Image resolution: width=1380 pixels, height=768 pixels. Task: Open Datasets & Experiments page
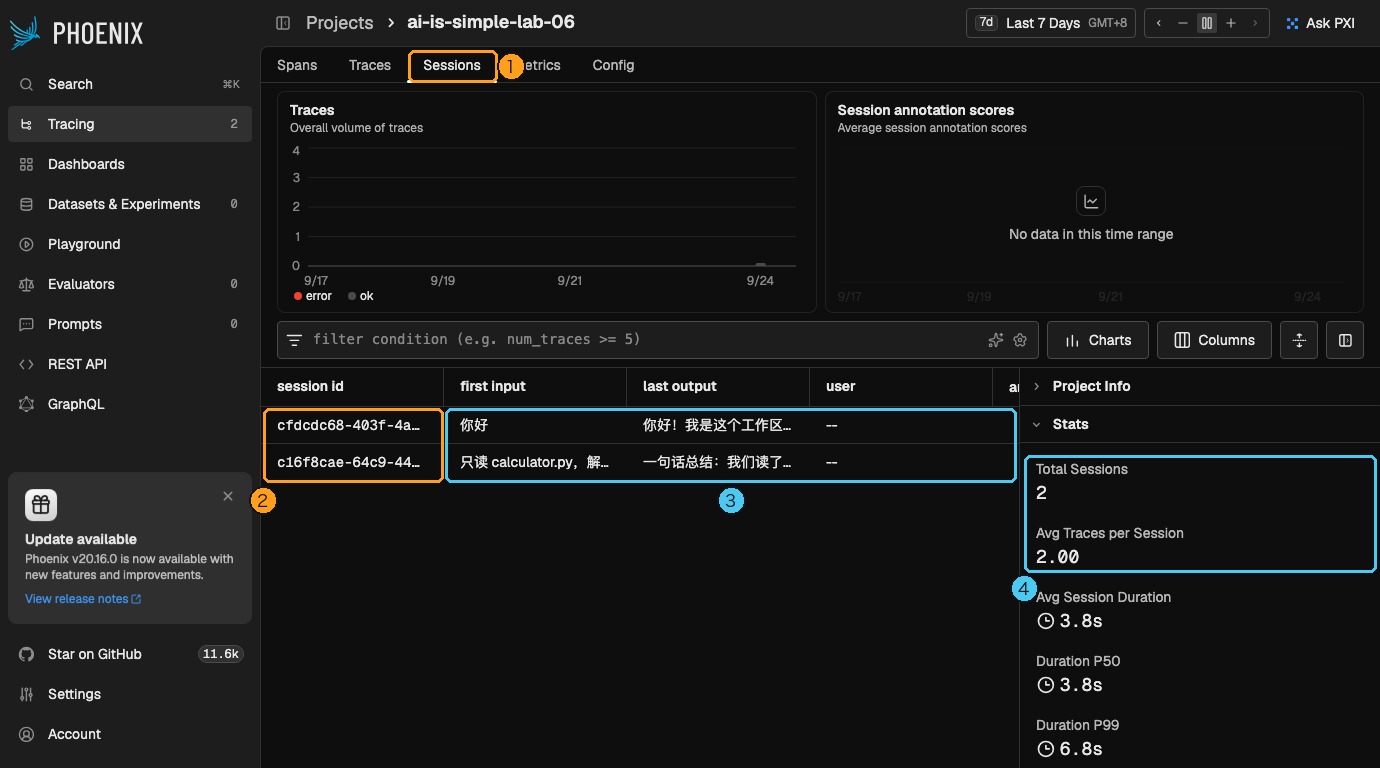click(x=130, y=204)
